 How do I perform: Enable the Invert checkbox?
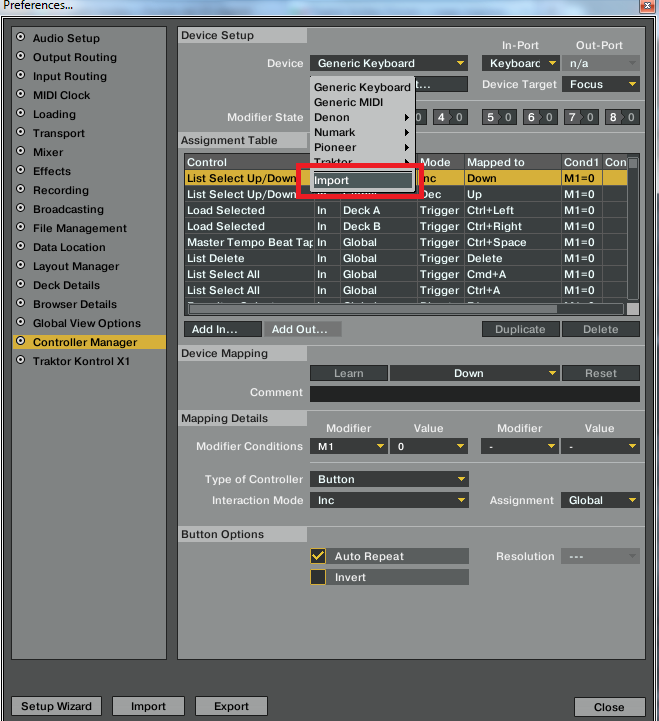click(318, 577)
